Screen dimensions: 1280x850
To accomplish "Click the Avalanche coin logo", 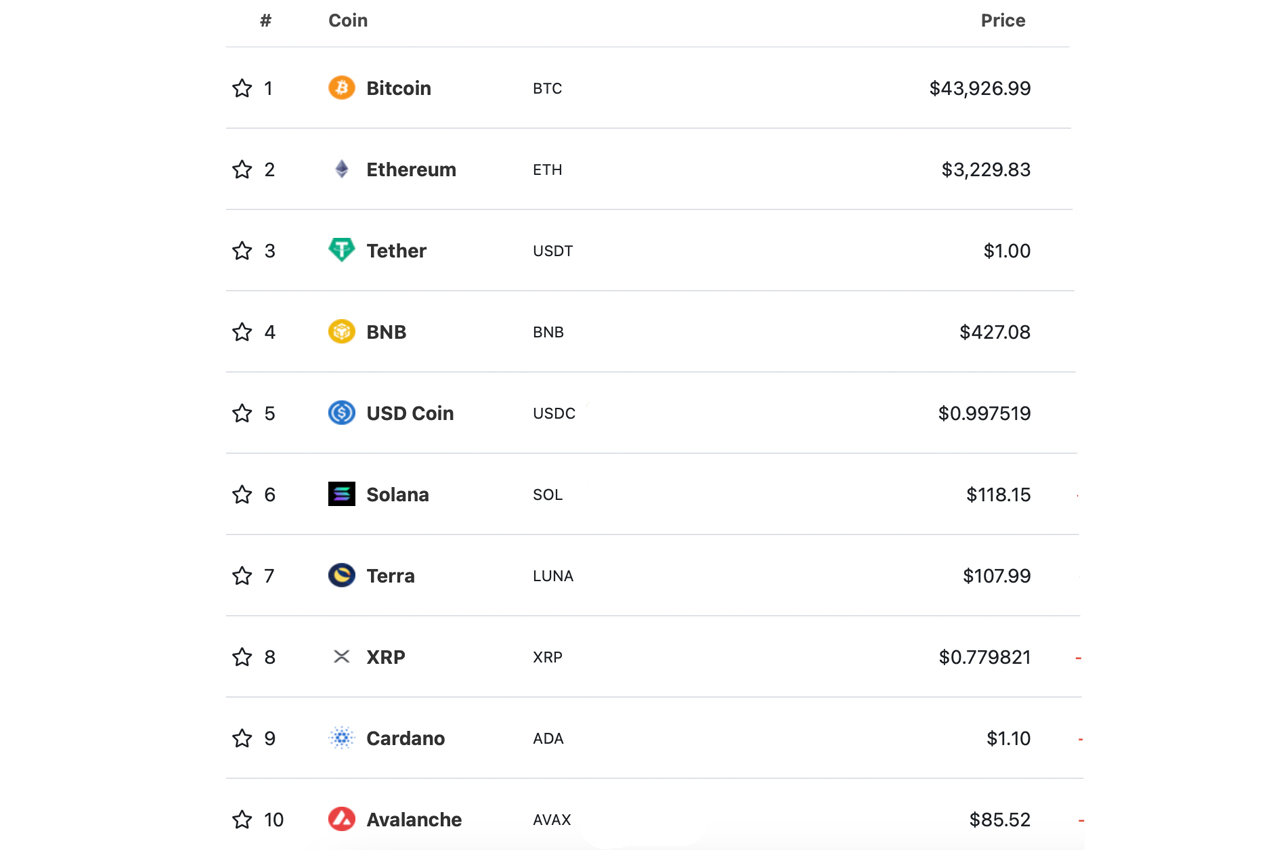I will (341, 819).
